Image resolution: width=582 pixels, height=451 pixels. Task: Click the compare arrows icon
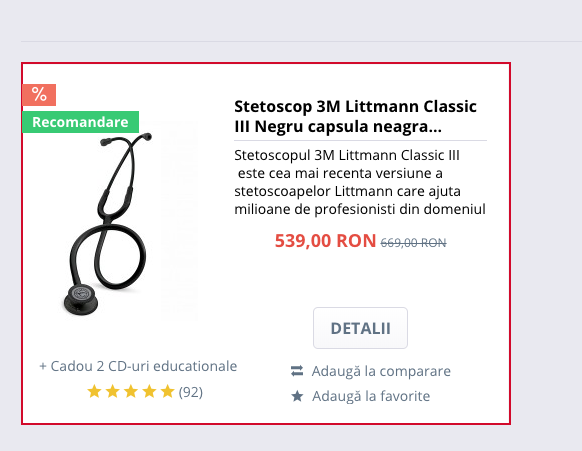[x=297, y=371]
